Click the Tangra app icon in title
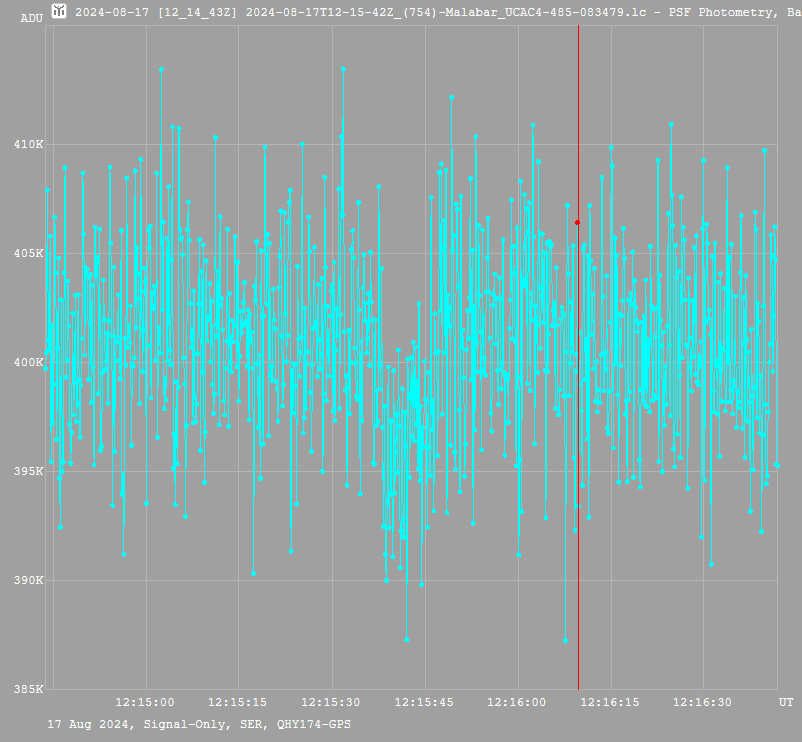The width and height of the screenshot is (802, 742). click(x=59, y=10)
